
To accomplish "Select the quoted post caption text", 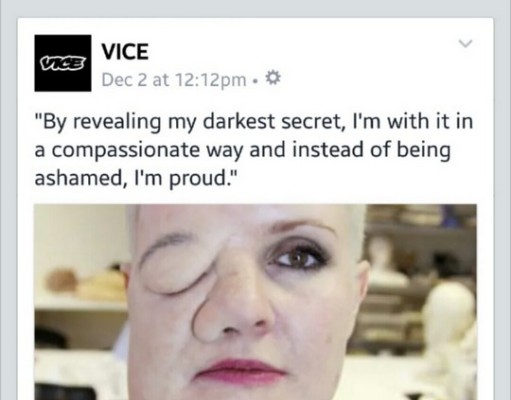I will pyautogui.click(x=254, y=149).
